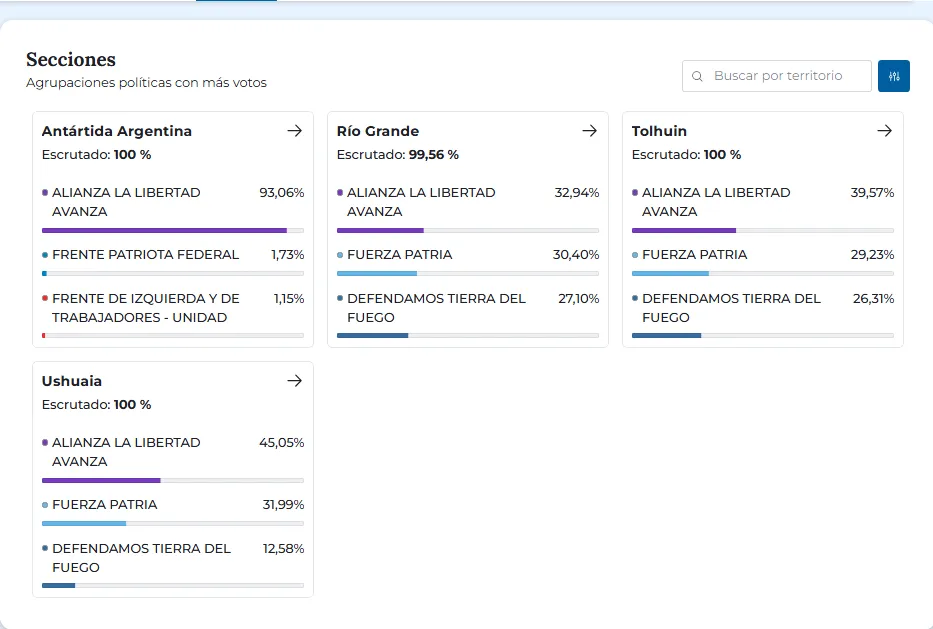Click the Tolhuin card arrow icon
The width and height of the screenshot is (933, 629).
(x=884, y=131)
